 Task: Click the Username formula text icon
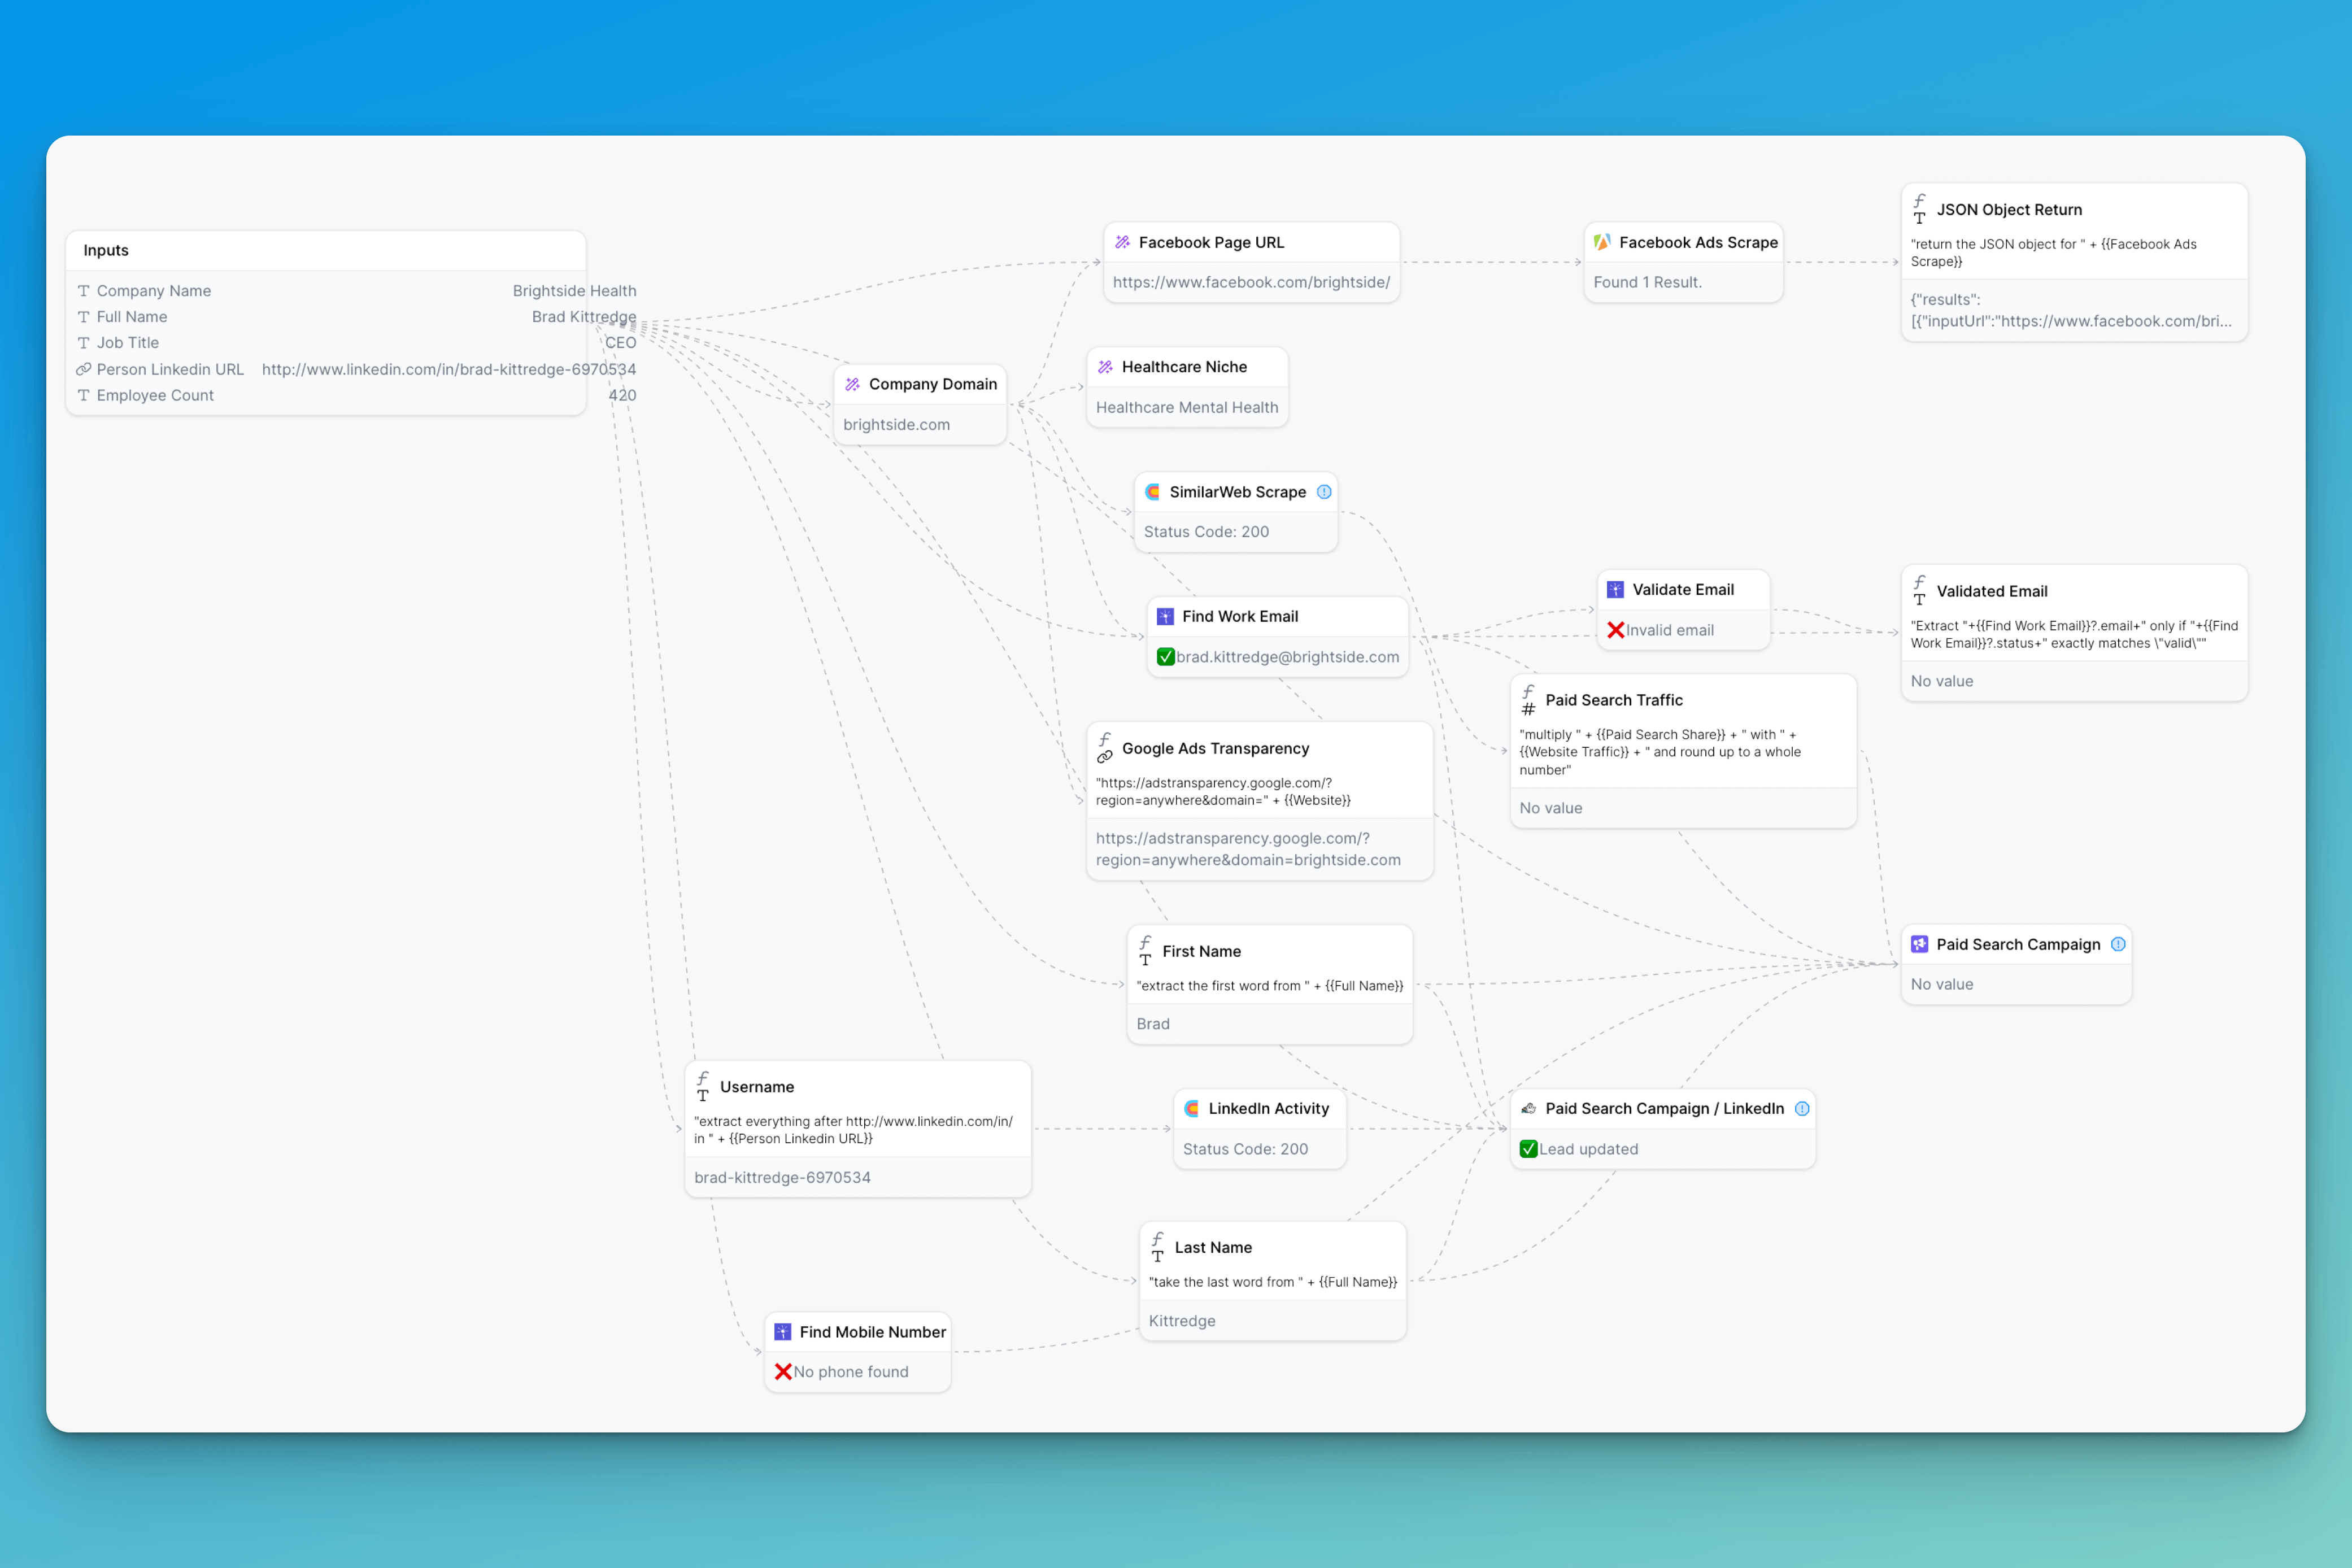pyautogui.click(x=703, y=1087)
